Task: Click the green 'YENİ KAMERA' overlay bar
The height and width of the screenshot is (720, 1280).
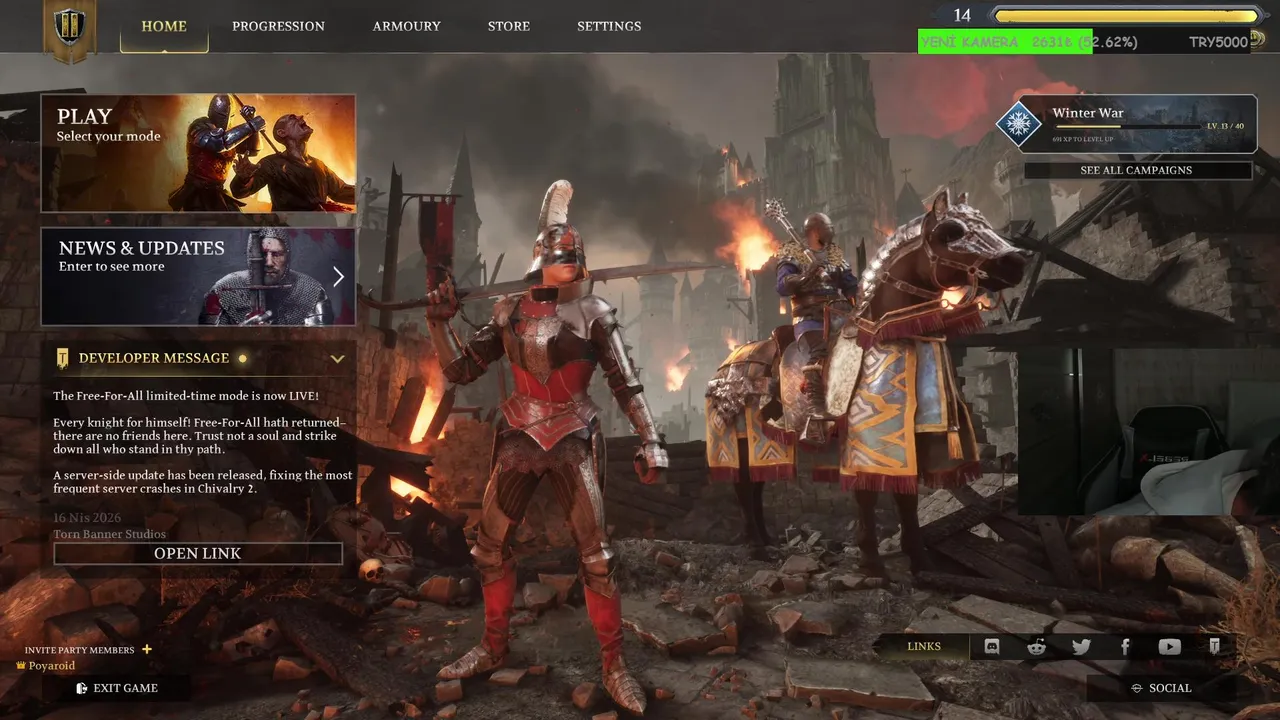Action: click(1005, 42)
